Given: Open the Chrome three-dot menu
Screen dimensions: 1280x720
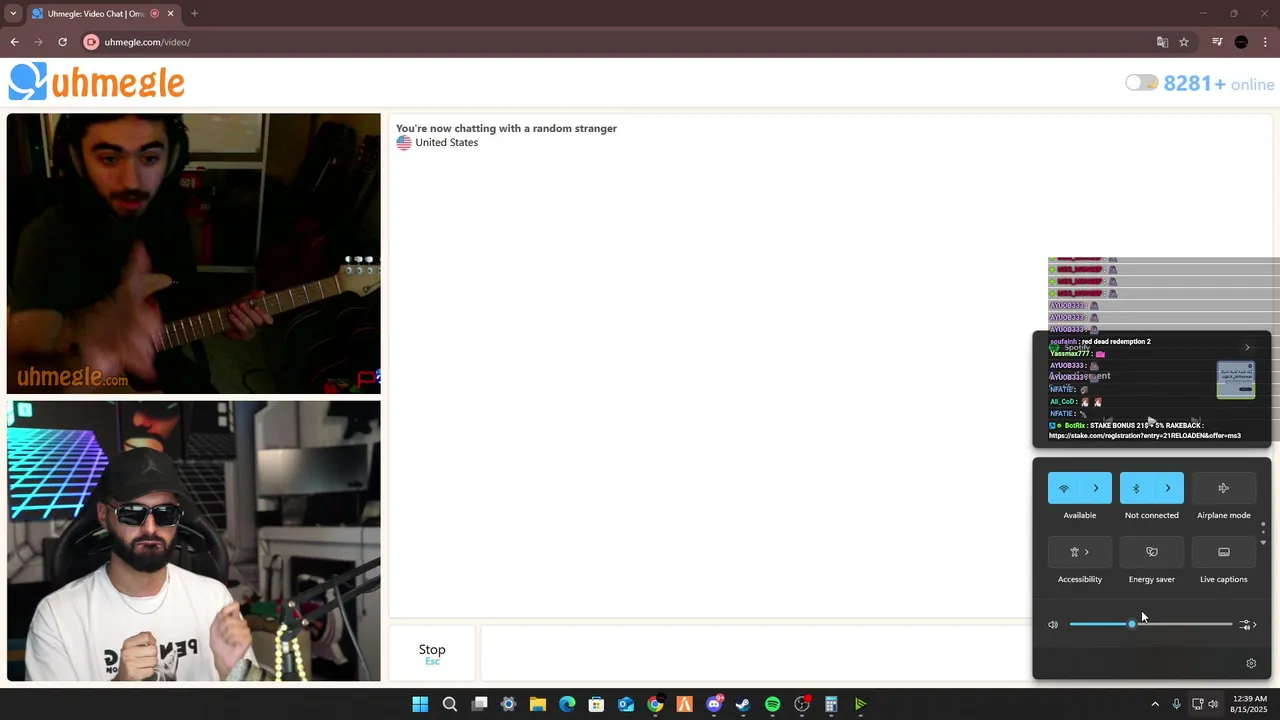Looking at the screenshot, I should coord(1265,42).
